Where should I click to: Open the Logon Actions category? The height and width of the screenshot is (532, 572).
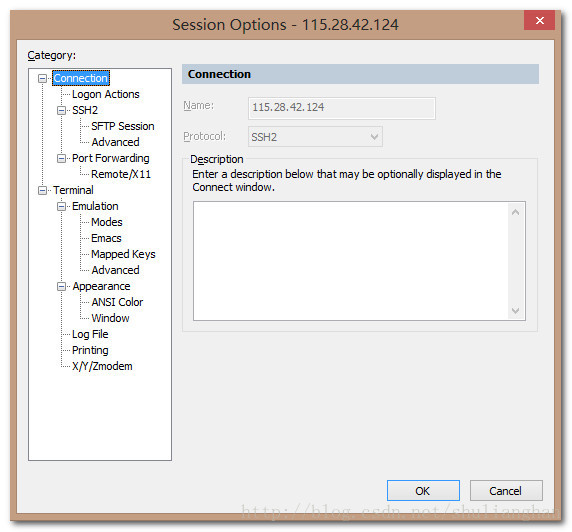(106, 94)
